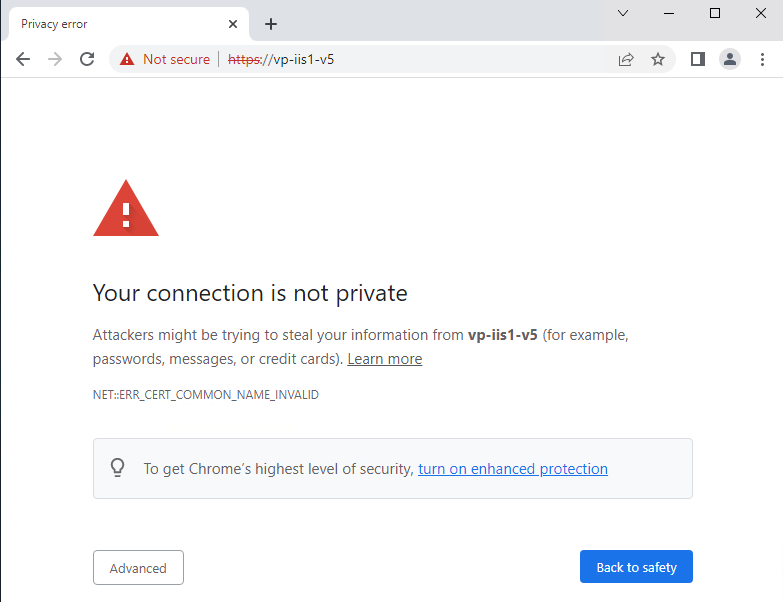The image size is (783, 602).
Task: Open the side panel
Action: click(x=698, y=59)
